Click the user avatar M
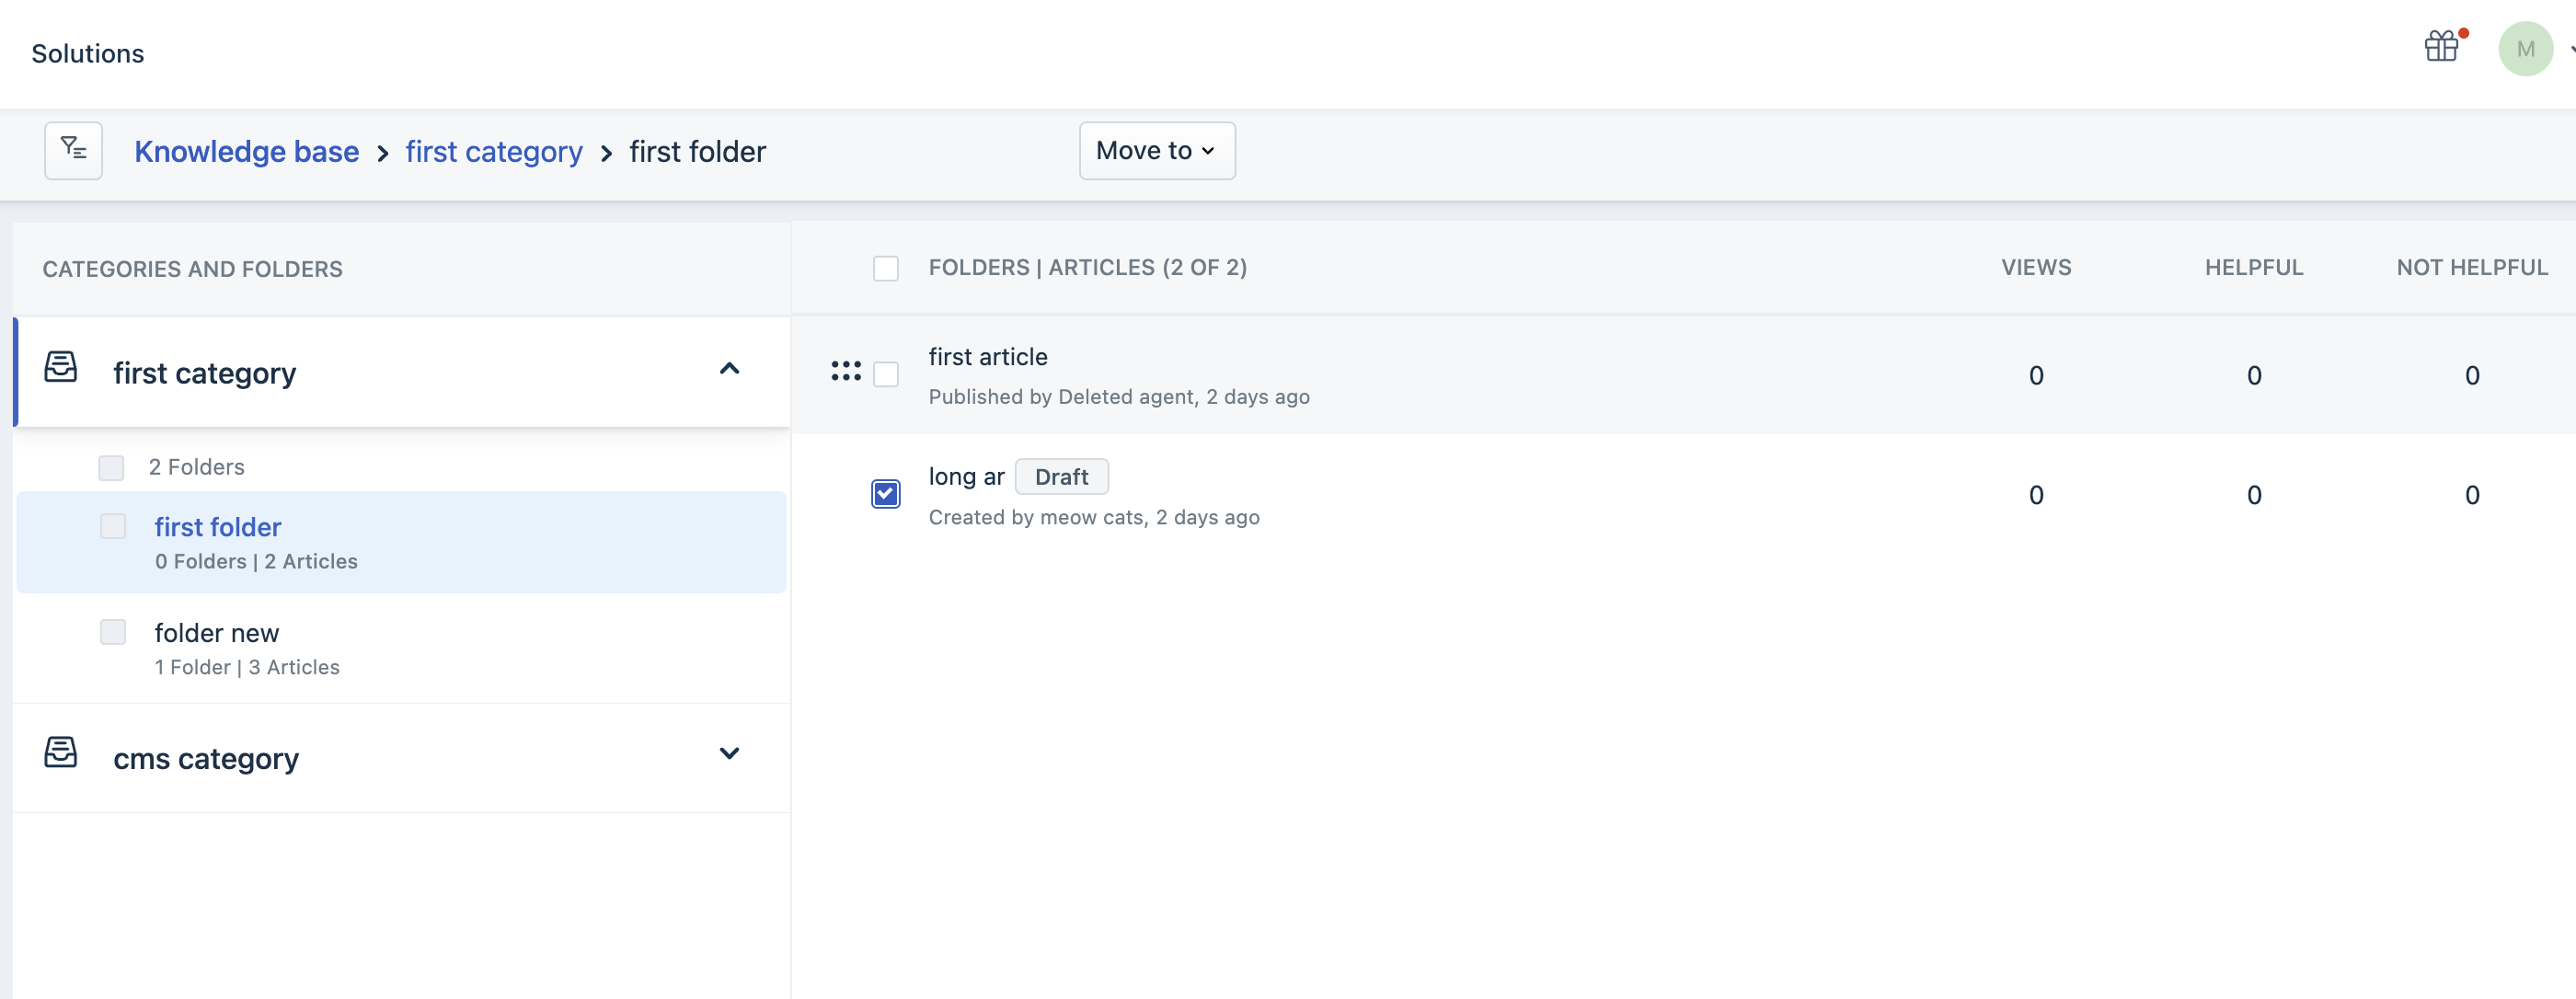The height and width of the screenshot is (999, 2576). (2525, 49)
